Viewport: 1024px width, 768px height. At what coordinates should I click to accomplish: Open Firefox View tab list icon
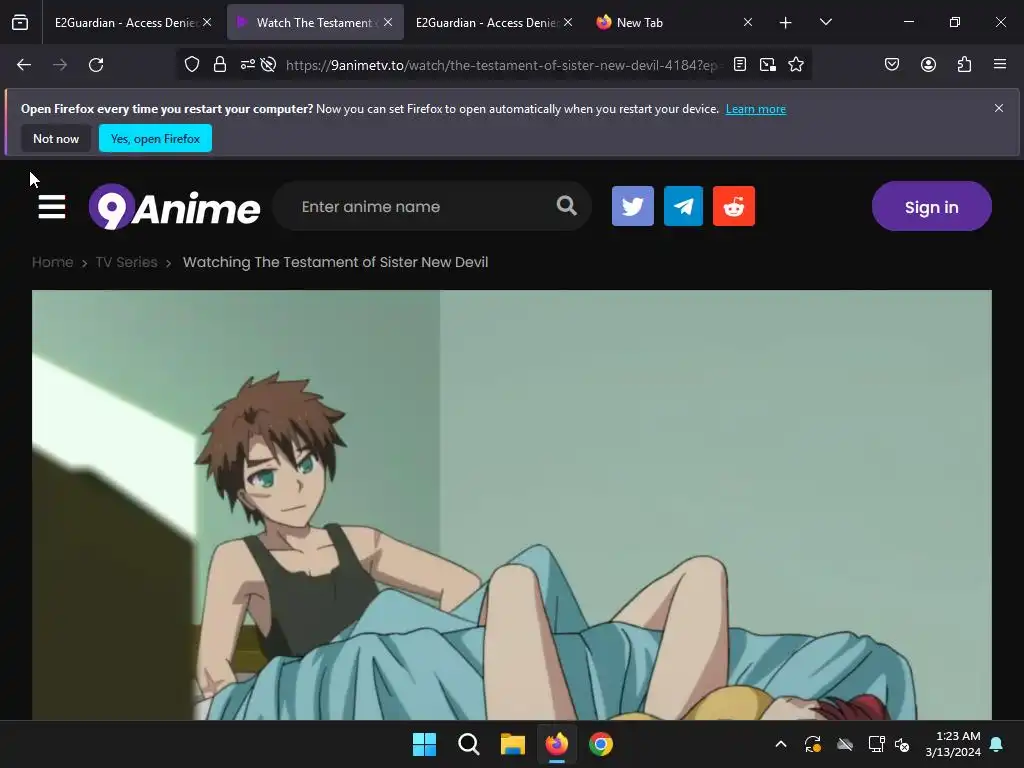point(20,22)
